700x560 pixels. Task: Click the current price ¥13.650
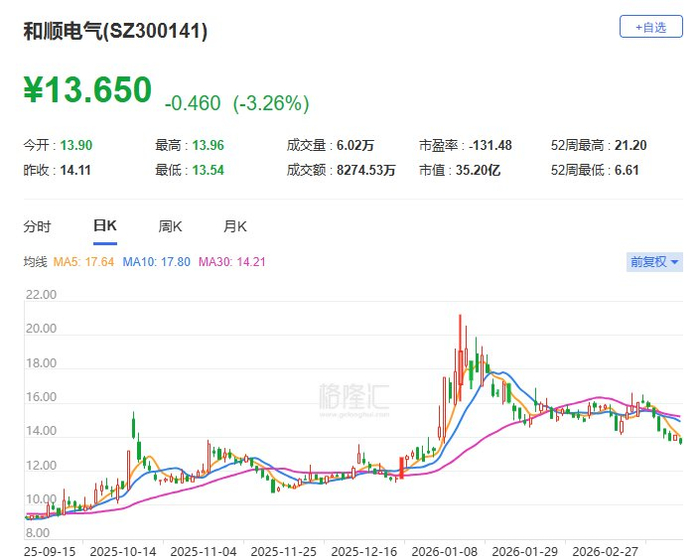(88, 90)
